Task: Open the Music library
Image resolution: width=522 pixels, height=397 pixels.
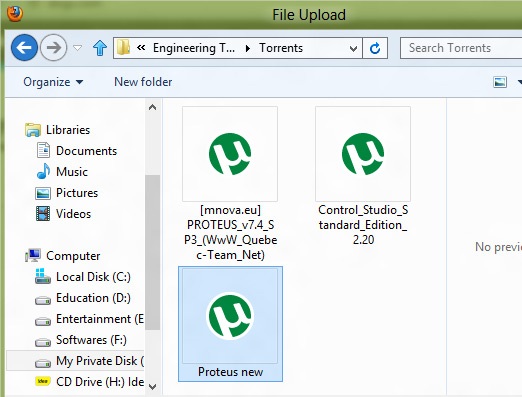Action: [x=72, y=172]
